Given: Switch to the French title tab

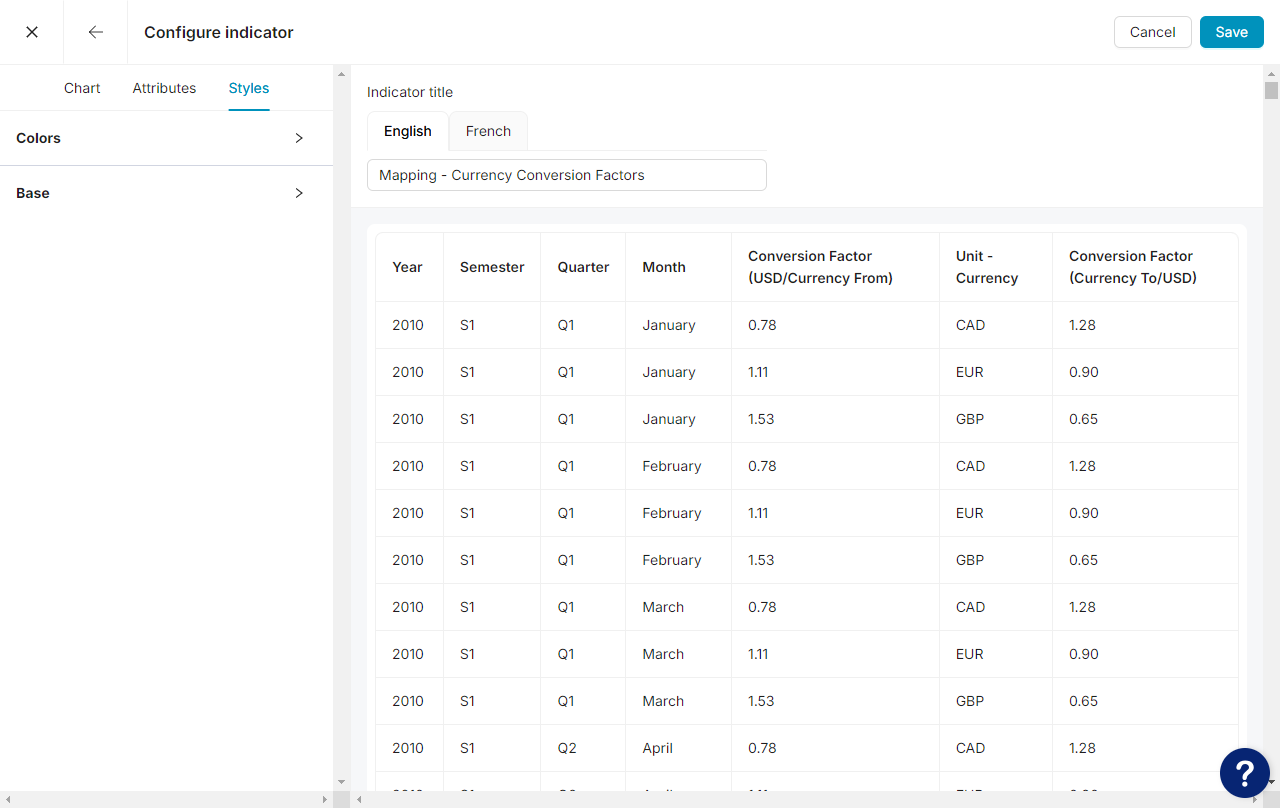Looking at the screenshot, I should click(487, 131).
